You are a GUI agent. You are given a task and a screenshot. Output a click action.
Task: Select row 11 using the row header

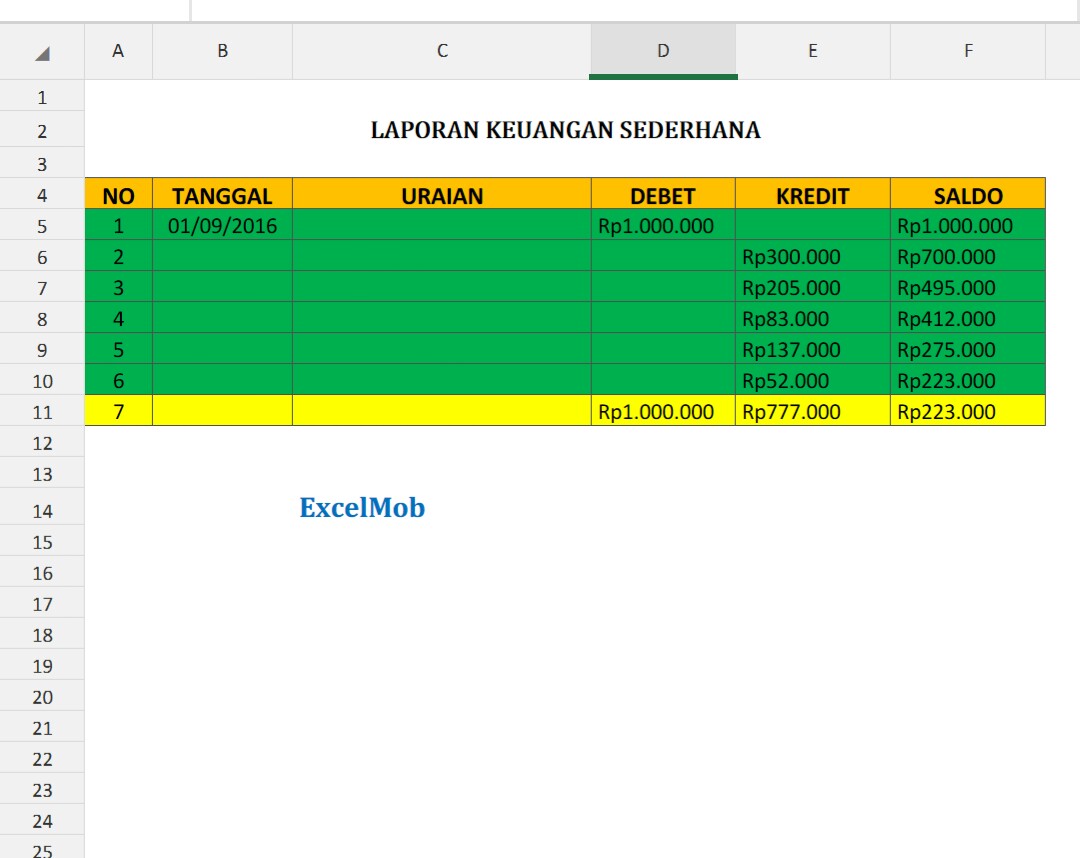[42, 412]
